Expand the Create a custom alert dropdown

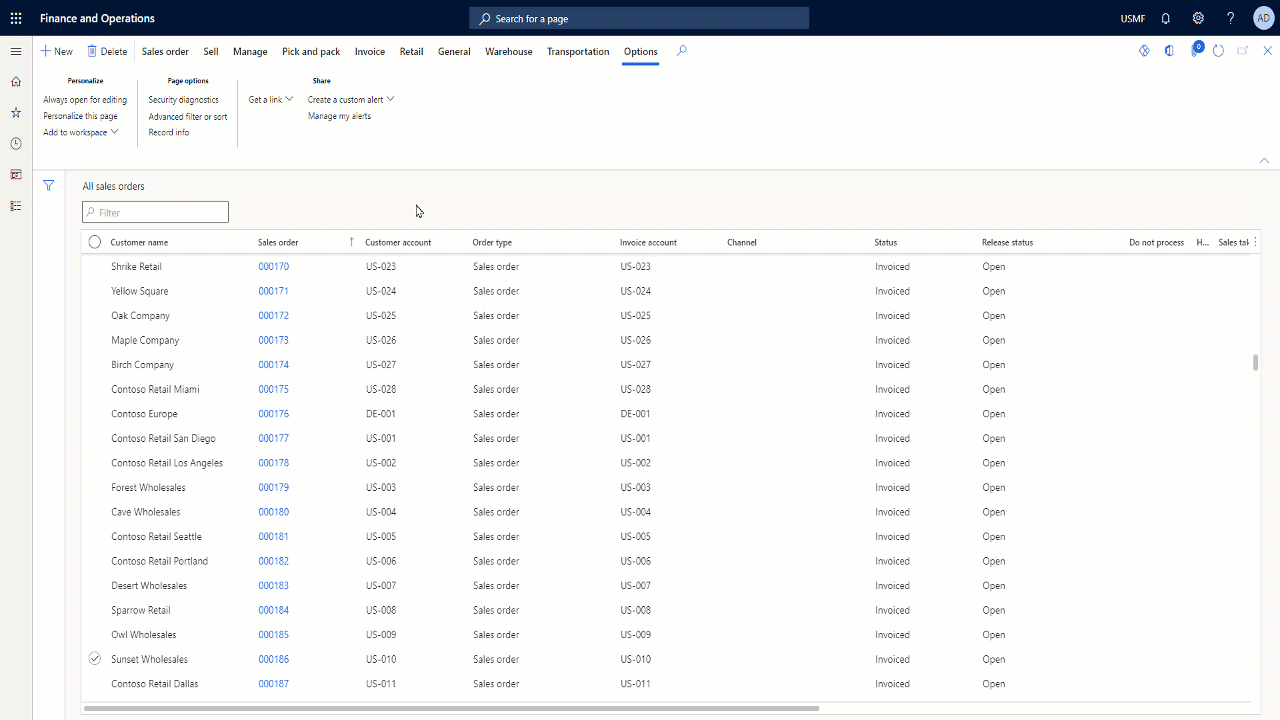click(x=351, y=100)
